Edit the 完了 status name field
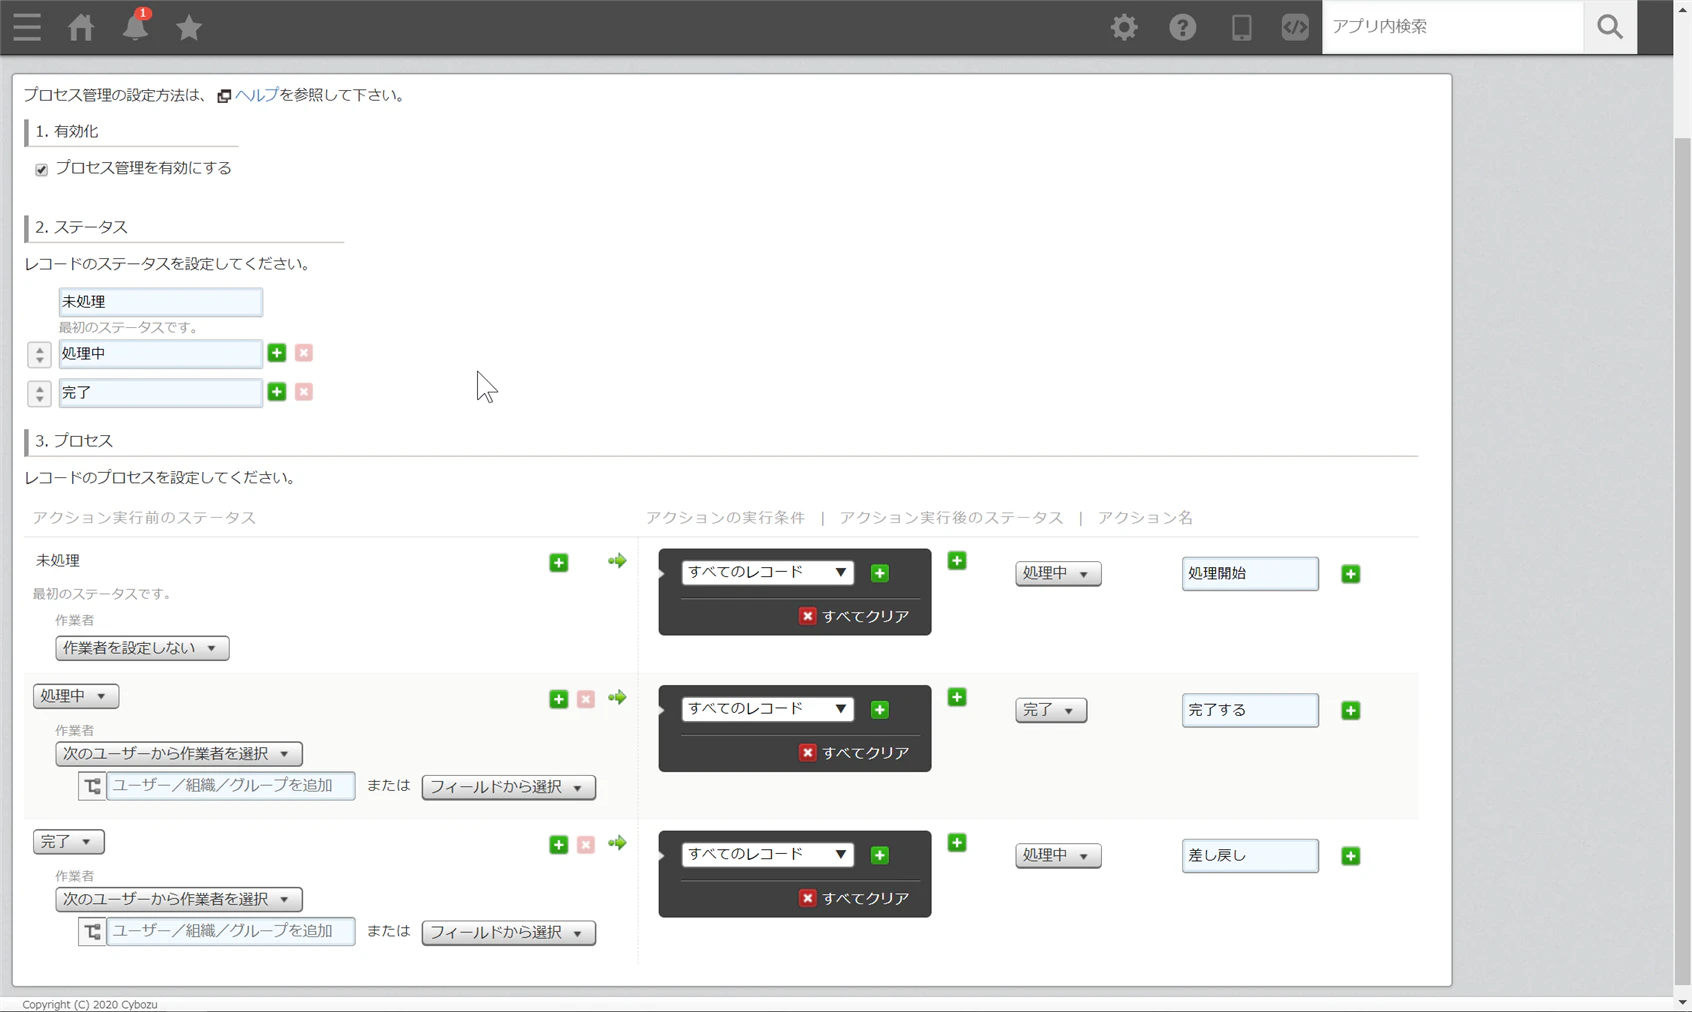This screenshot has height=1012, width=1692. [x=160, y=392]
